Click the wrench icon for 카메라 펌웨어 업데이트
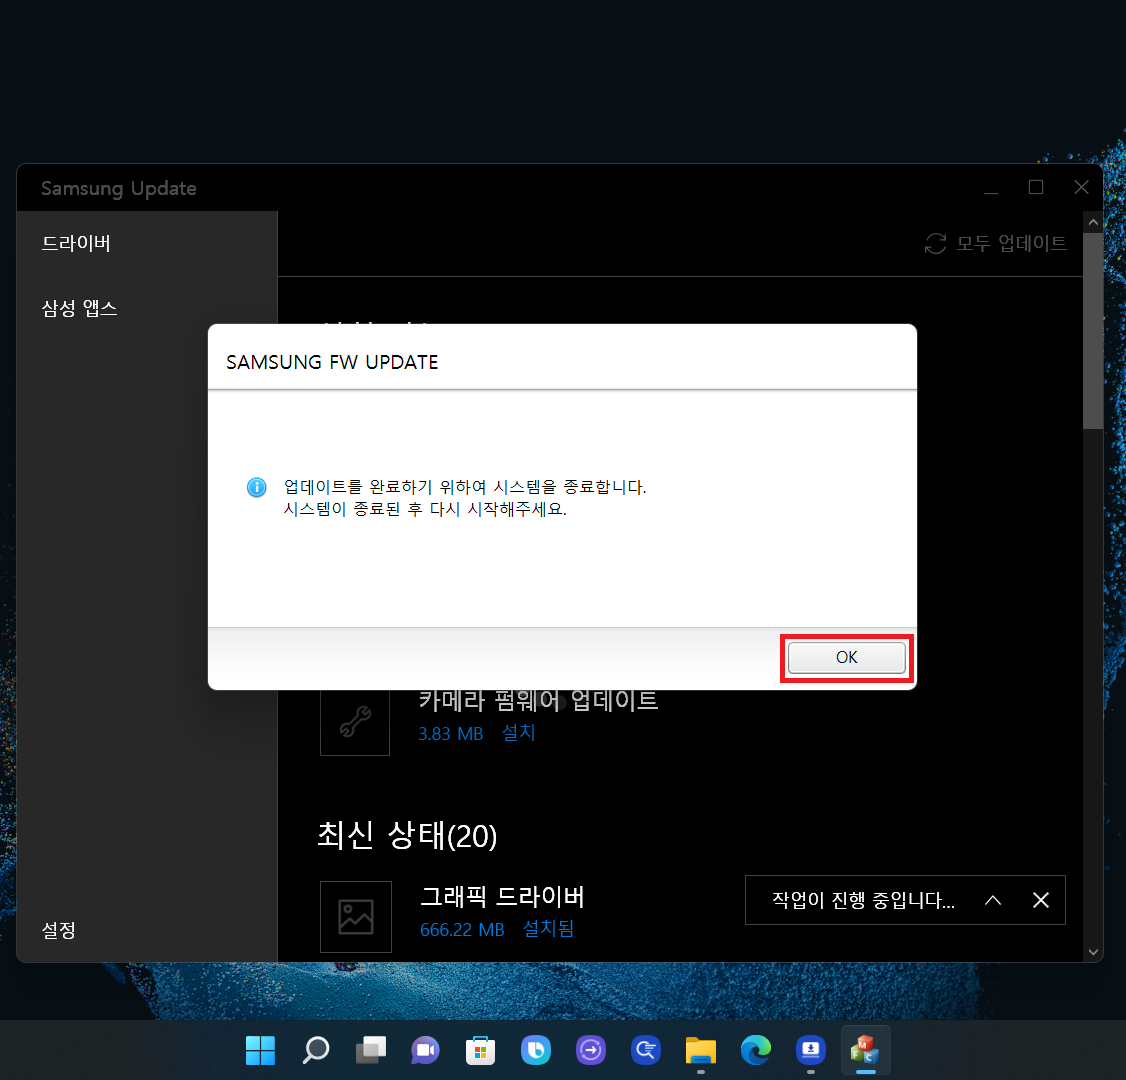This screenshot has width=1126, height=1080. point(355,721)
